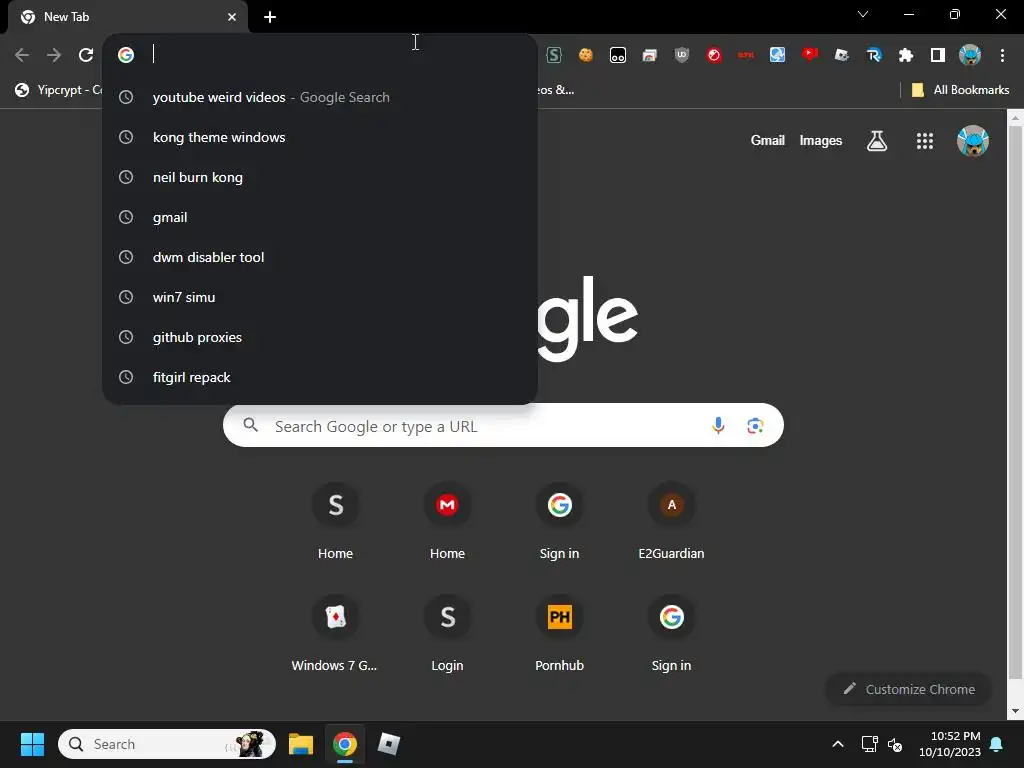Click the Customize Chrome button
Screen dimensions: 1024x768
tap(908, 689)
